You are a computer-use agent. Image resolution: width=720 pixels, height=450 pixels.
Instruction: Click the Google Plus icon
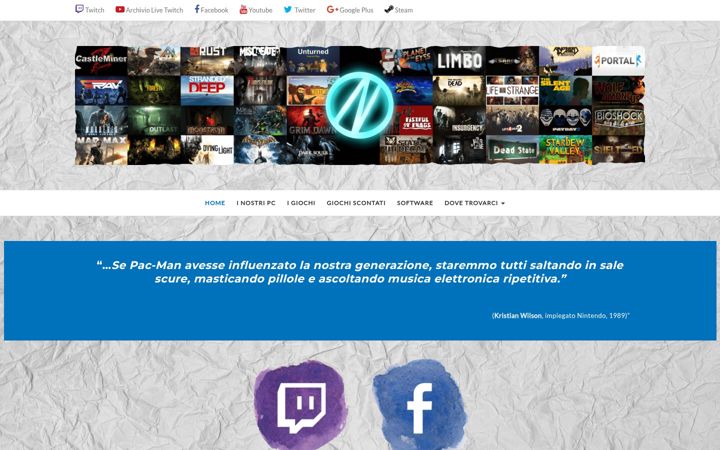332,9
